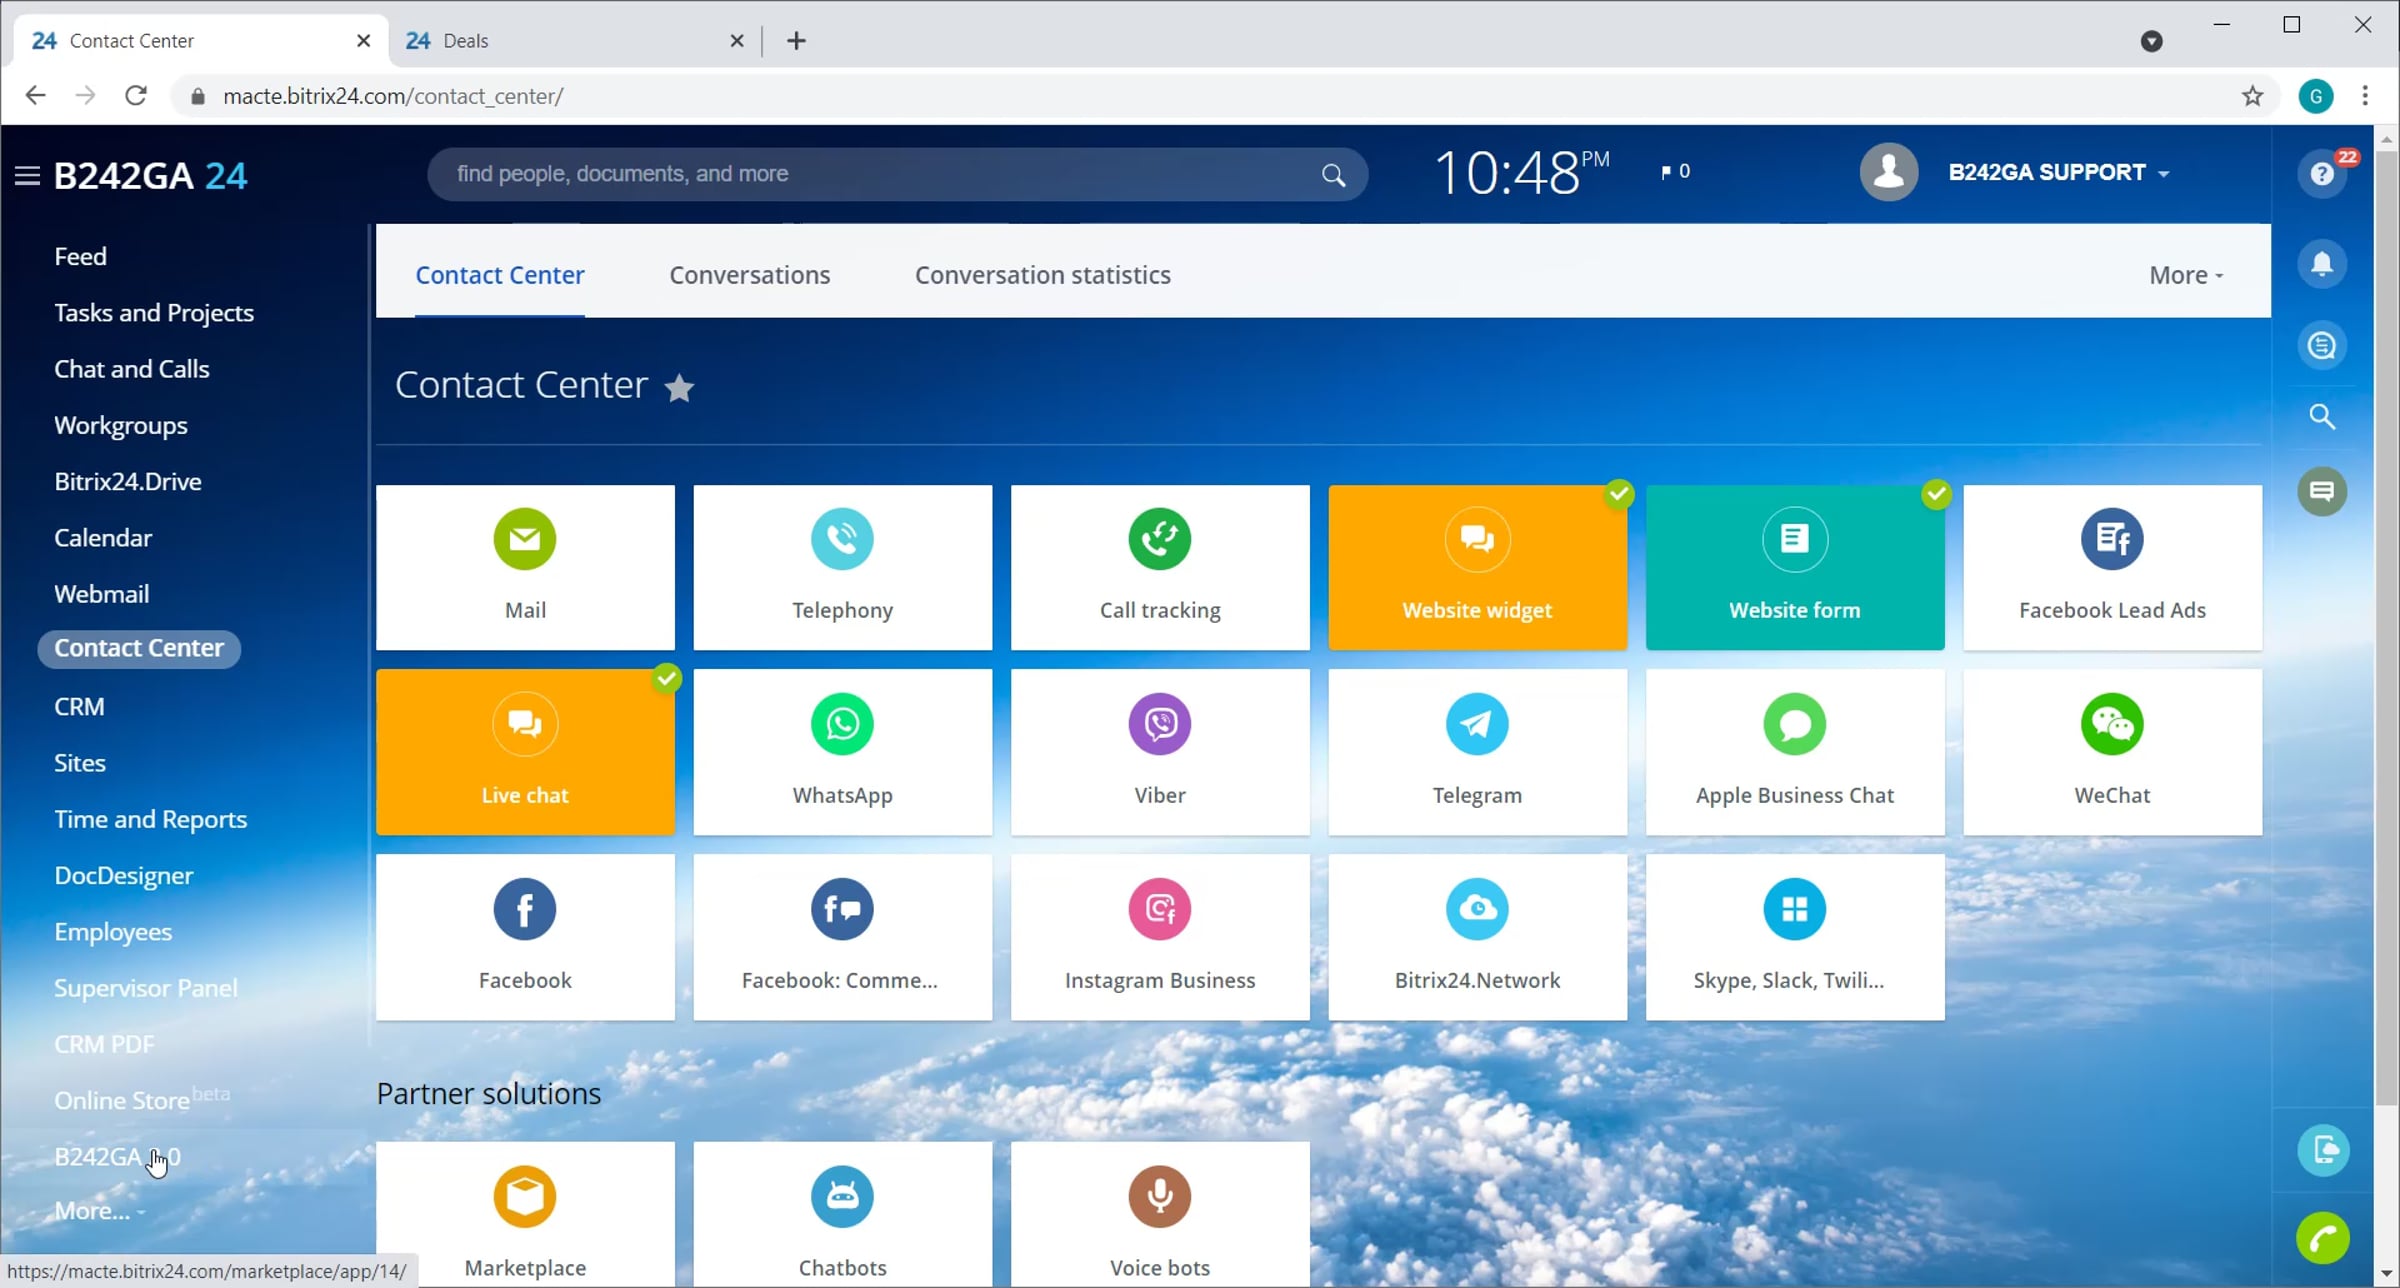2400x1288 pixels.
Task: Go to CRM in the sidebar
Action: coord(79,706)
